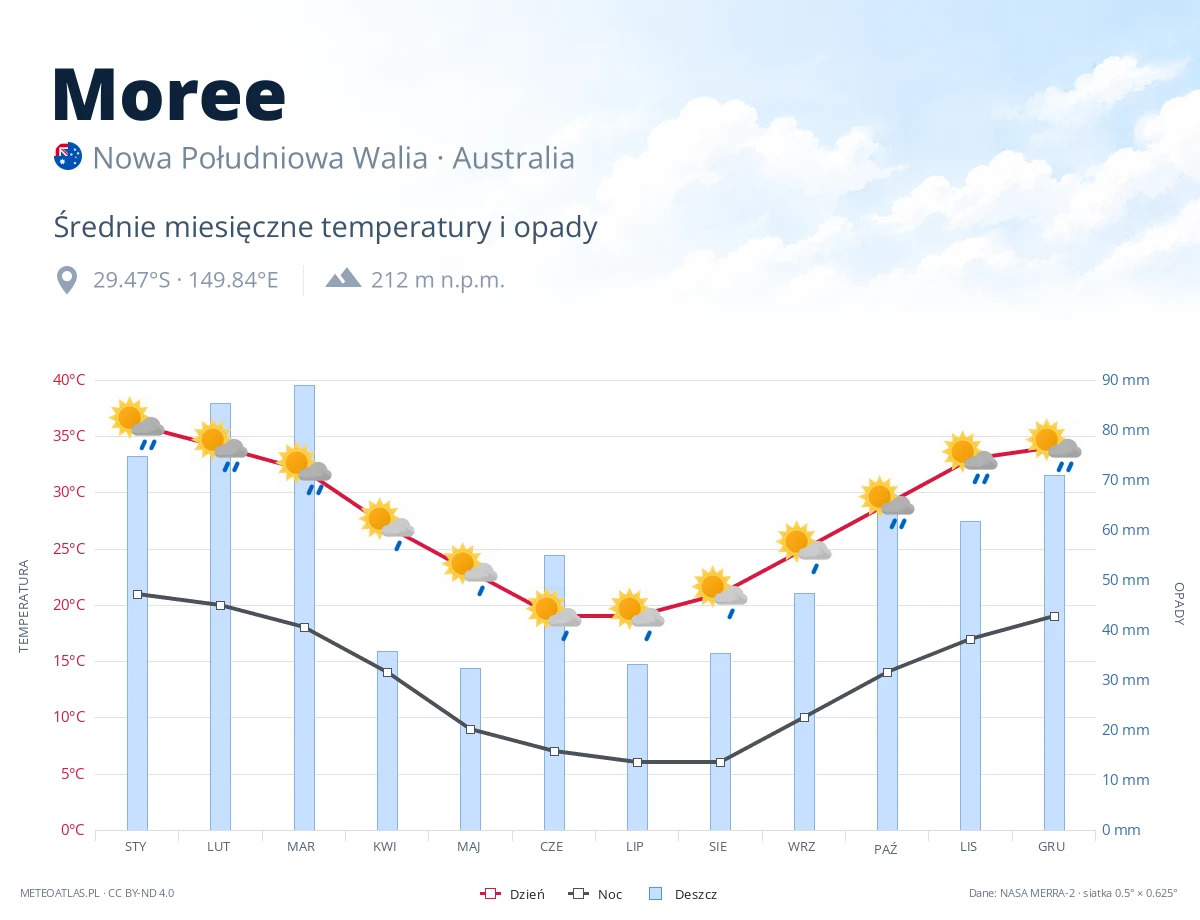
Task: Select the May (MAJ) weather icon
Action: (470, 569)
